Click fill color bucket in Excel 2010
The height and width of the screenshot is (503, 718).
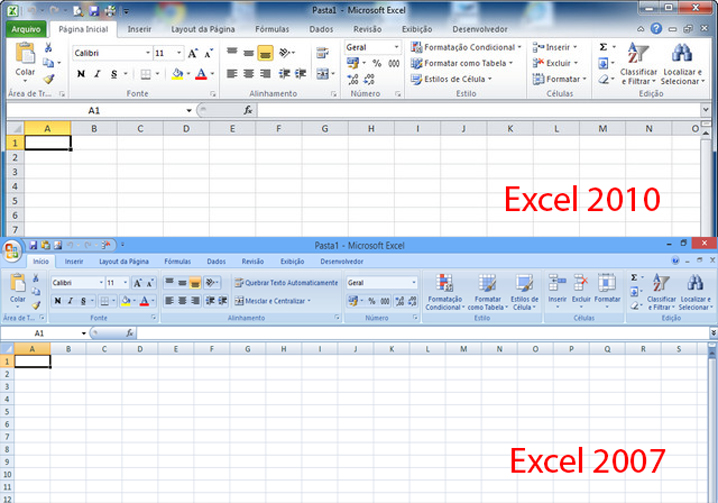point(178,74)
